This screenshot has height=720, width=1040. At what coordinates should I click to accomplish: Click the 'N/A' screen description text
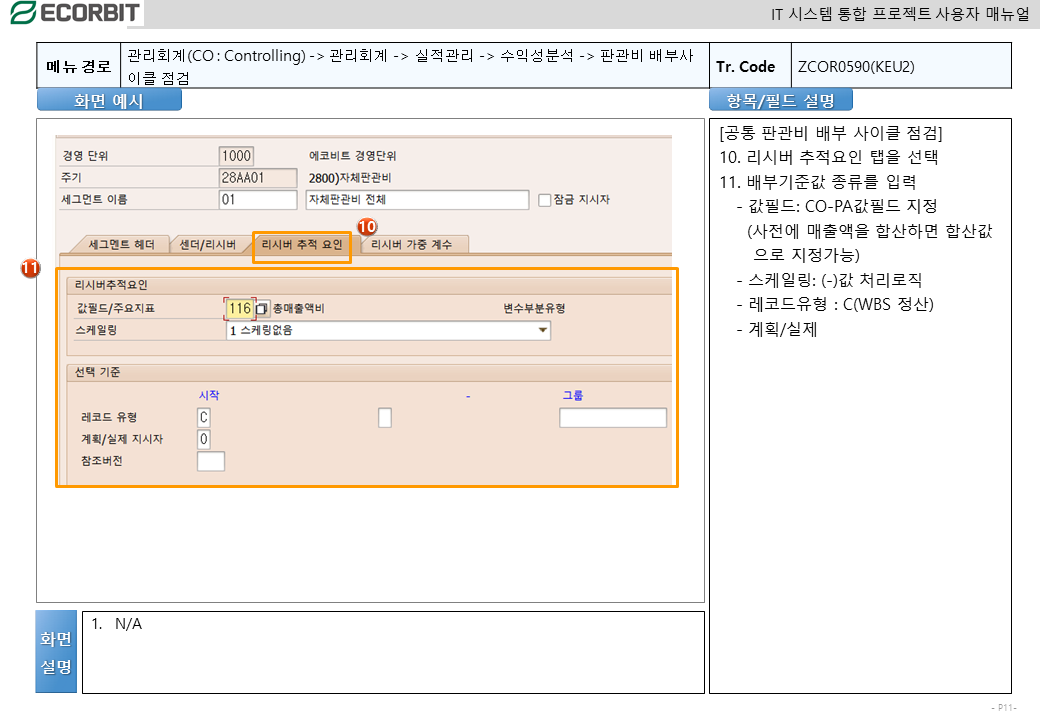pos(128,624)
